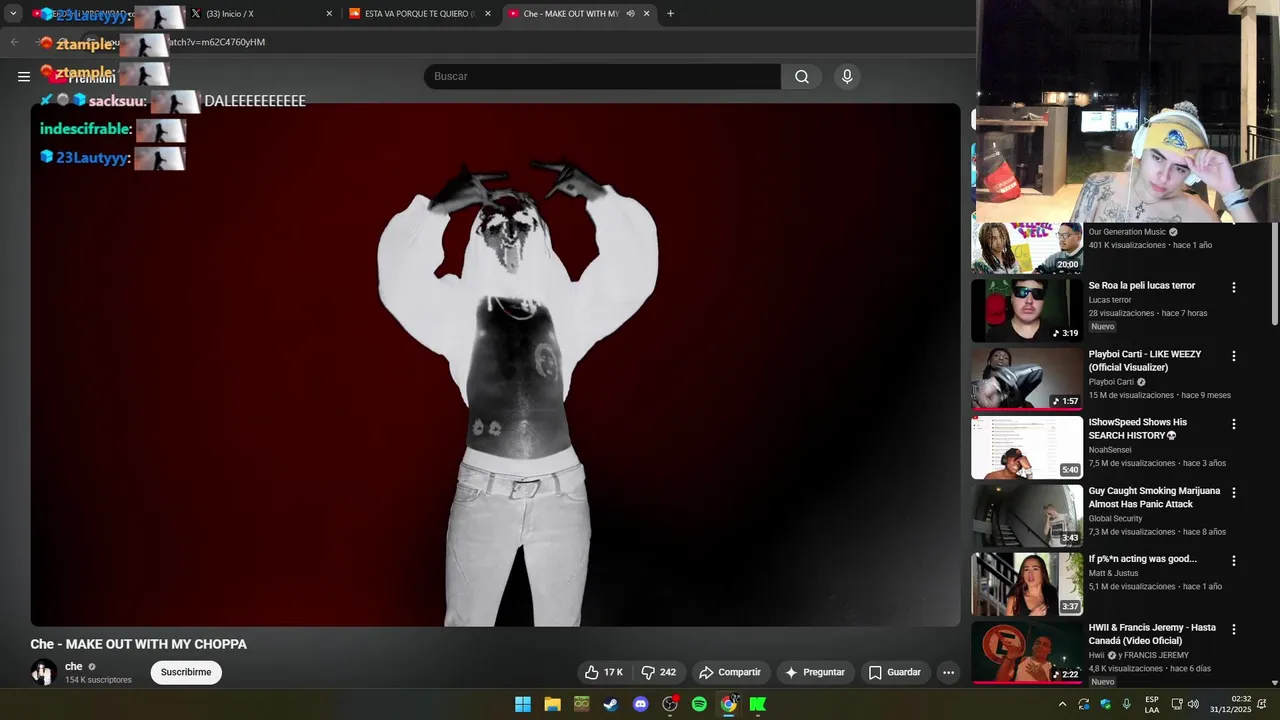Open Discord from the taskbar

click(641, 704)
